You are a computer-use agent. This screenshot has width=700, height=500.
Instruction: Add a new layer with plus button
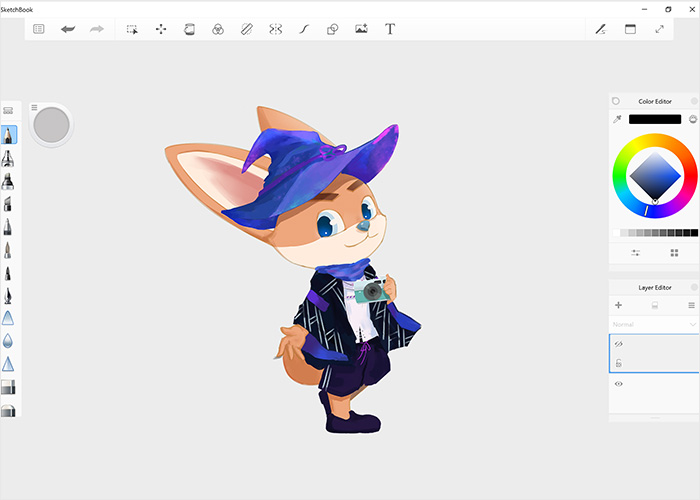(618, 305)
